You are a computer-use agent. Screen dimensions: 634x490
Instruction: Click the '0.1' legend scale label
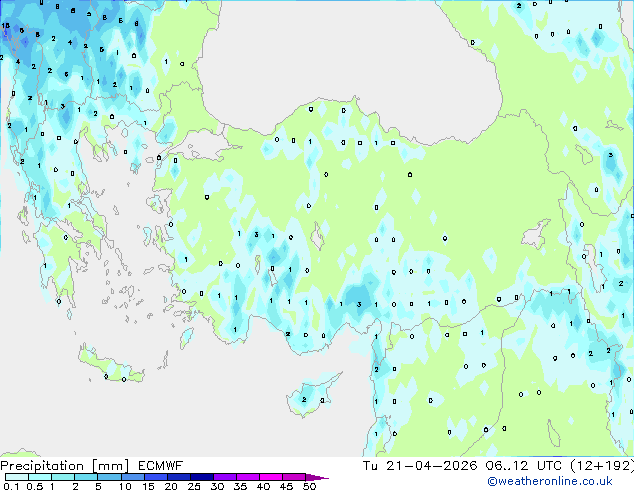[10, 486]
